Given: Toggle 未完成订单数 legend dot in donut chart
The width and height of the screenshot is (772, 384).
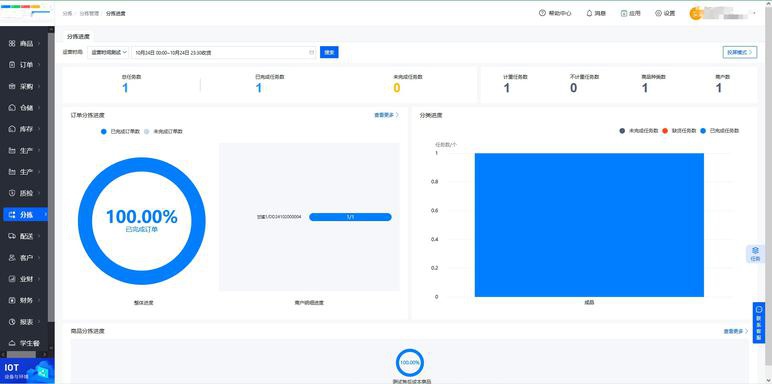Looking at the screenshot, I should (x=146, y=131).
